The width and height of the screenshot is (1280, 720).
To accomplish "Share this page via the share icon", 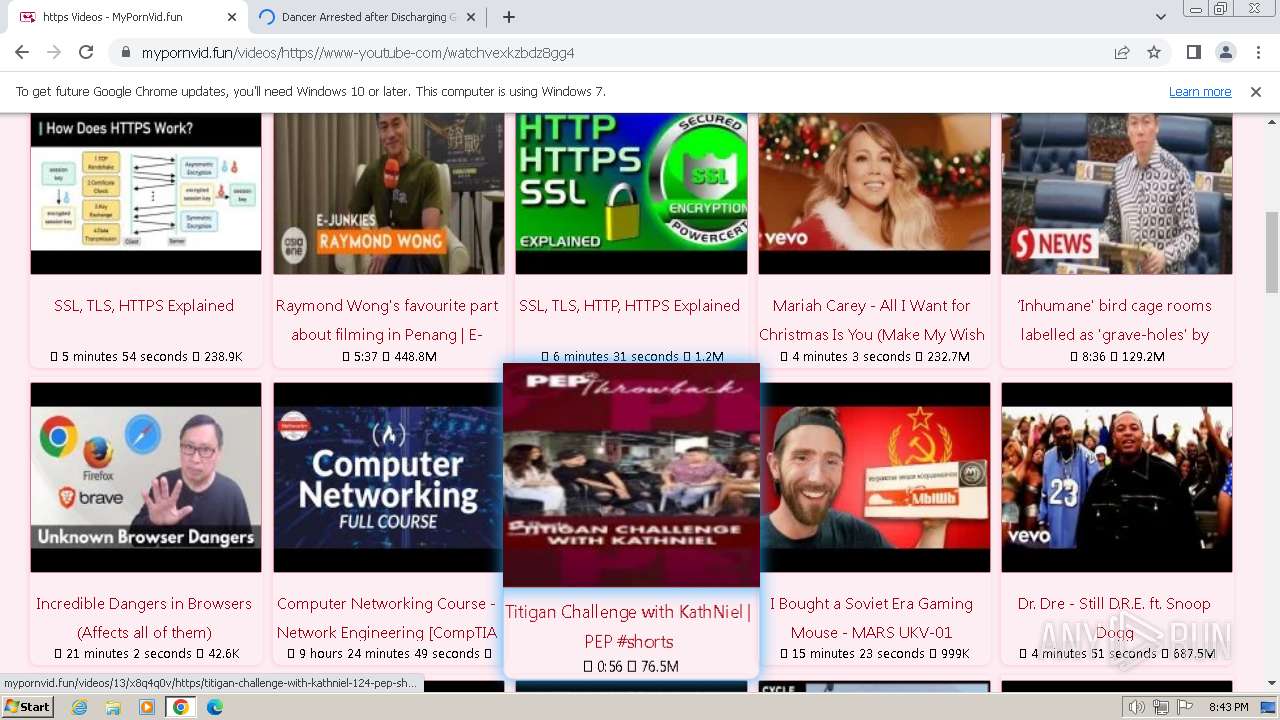I will click(1122, 53).
